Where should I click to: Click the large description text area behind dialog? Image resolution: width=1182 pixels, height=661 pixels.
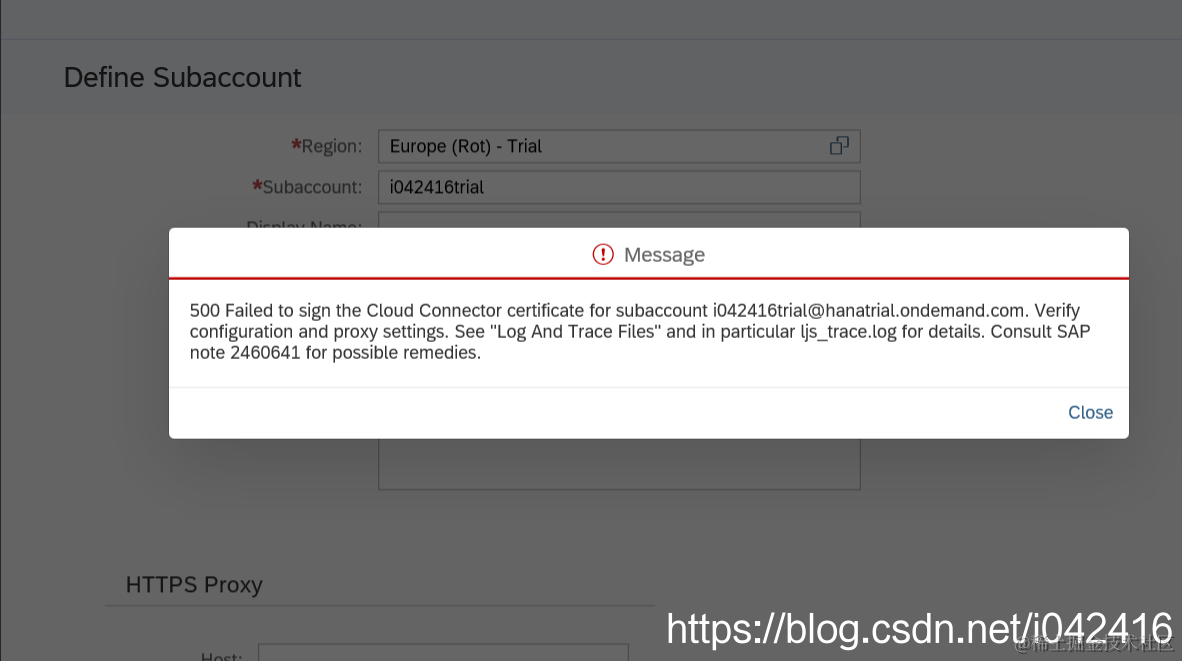tap(619, 464)
